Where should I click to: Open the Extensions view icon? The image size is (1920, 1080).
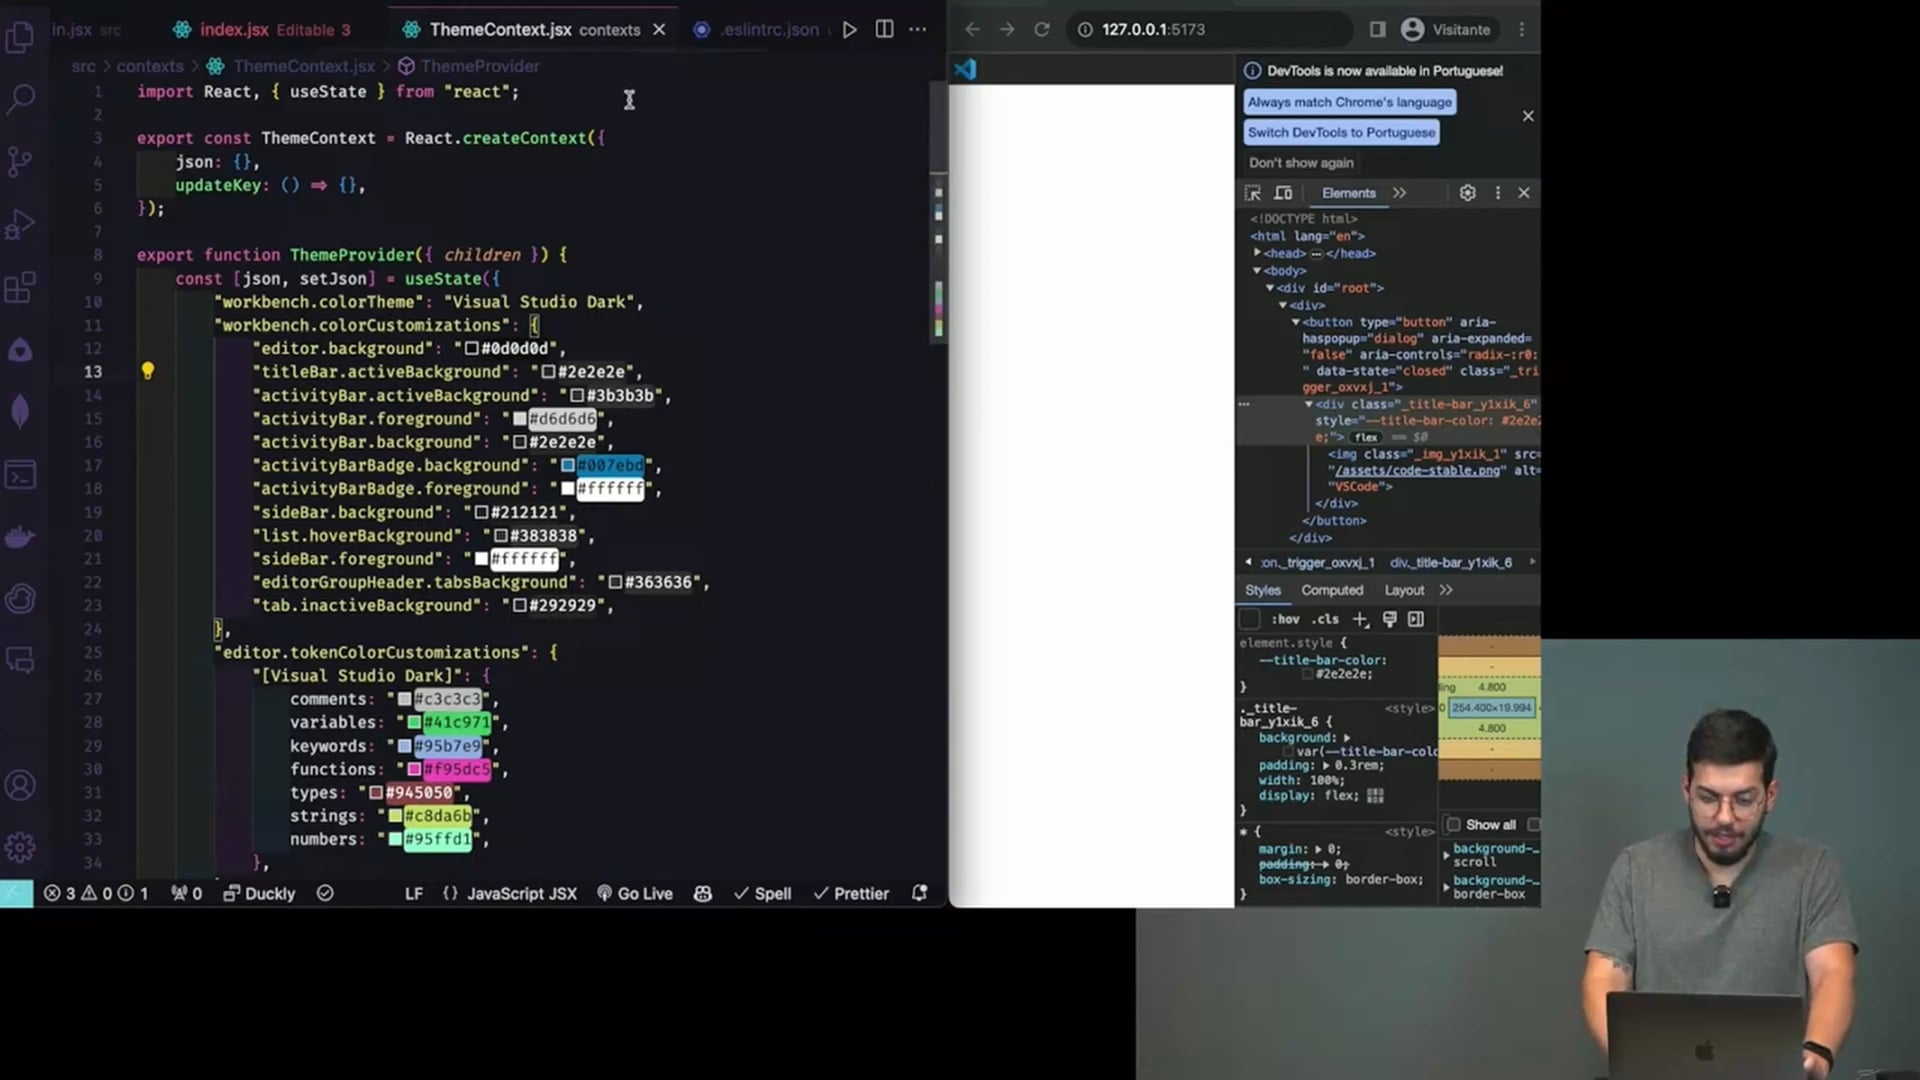tap(20, 288)
